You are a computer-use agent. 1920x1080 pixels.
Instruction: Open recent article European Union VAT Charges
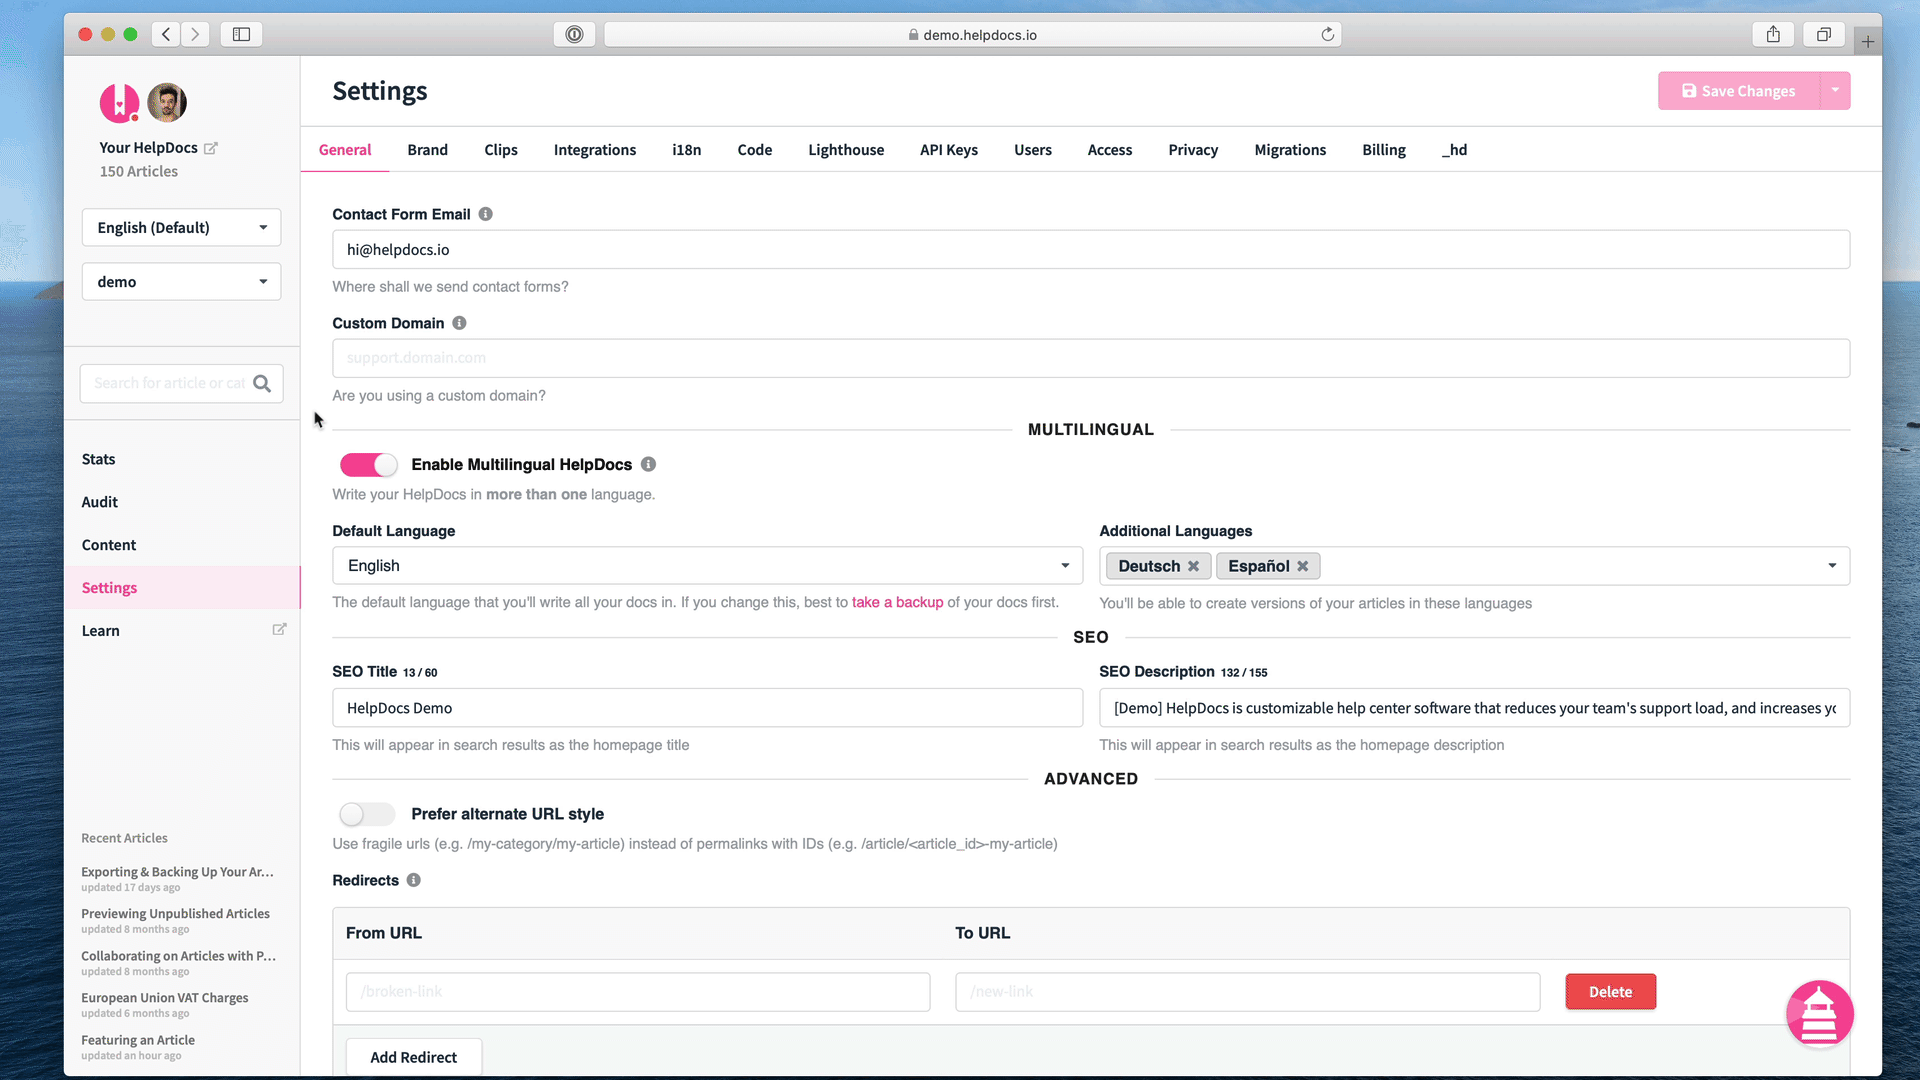165,998
